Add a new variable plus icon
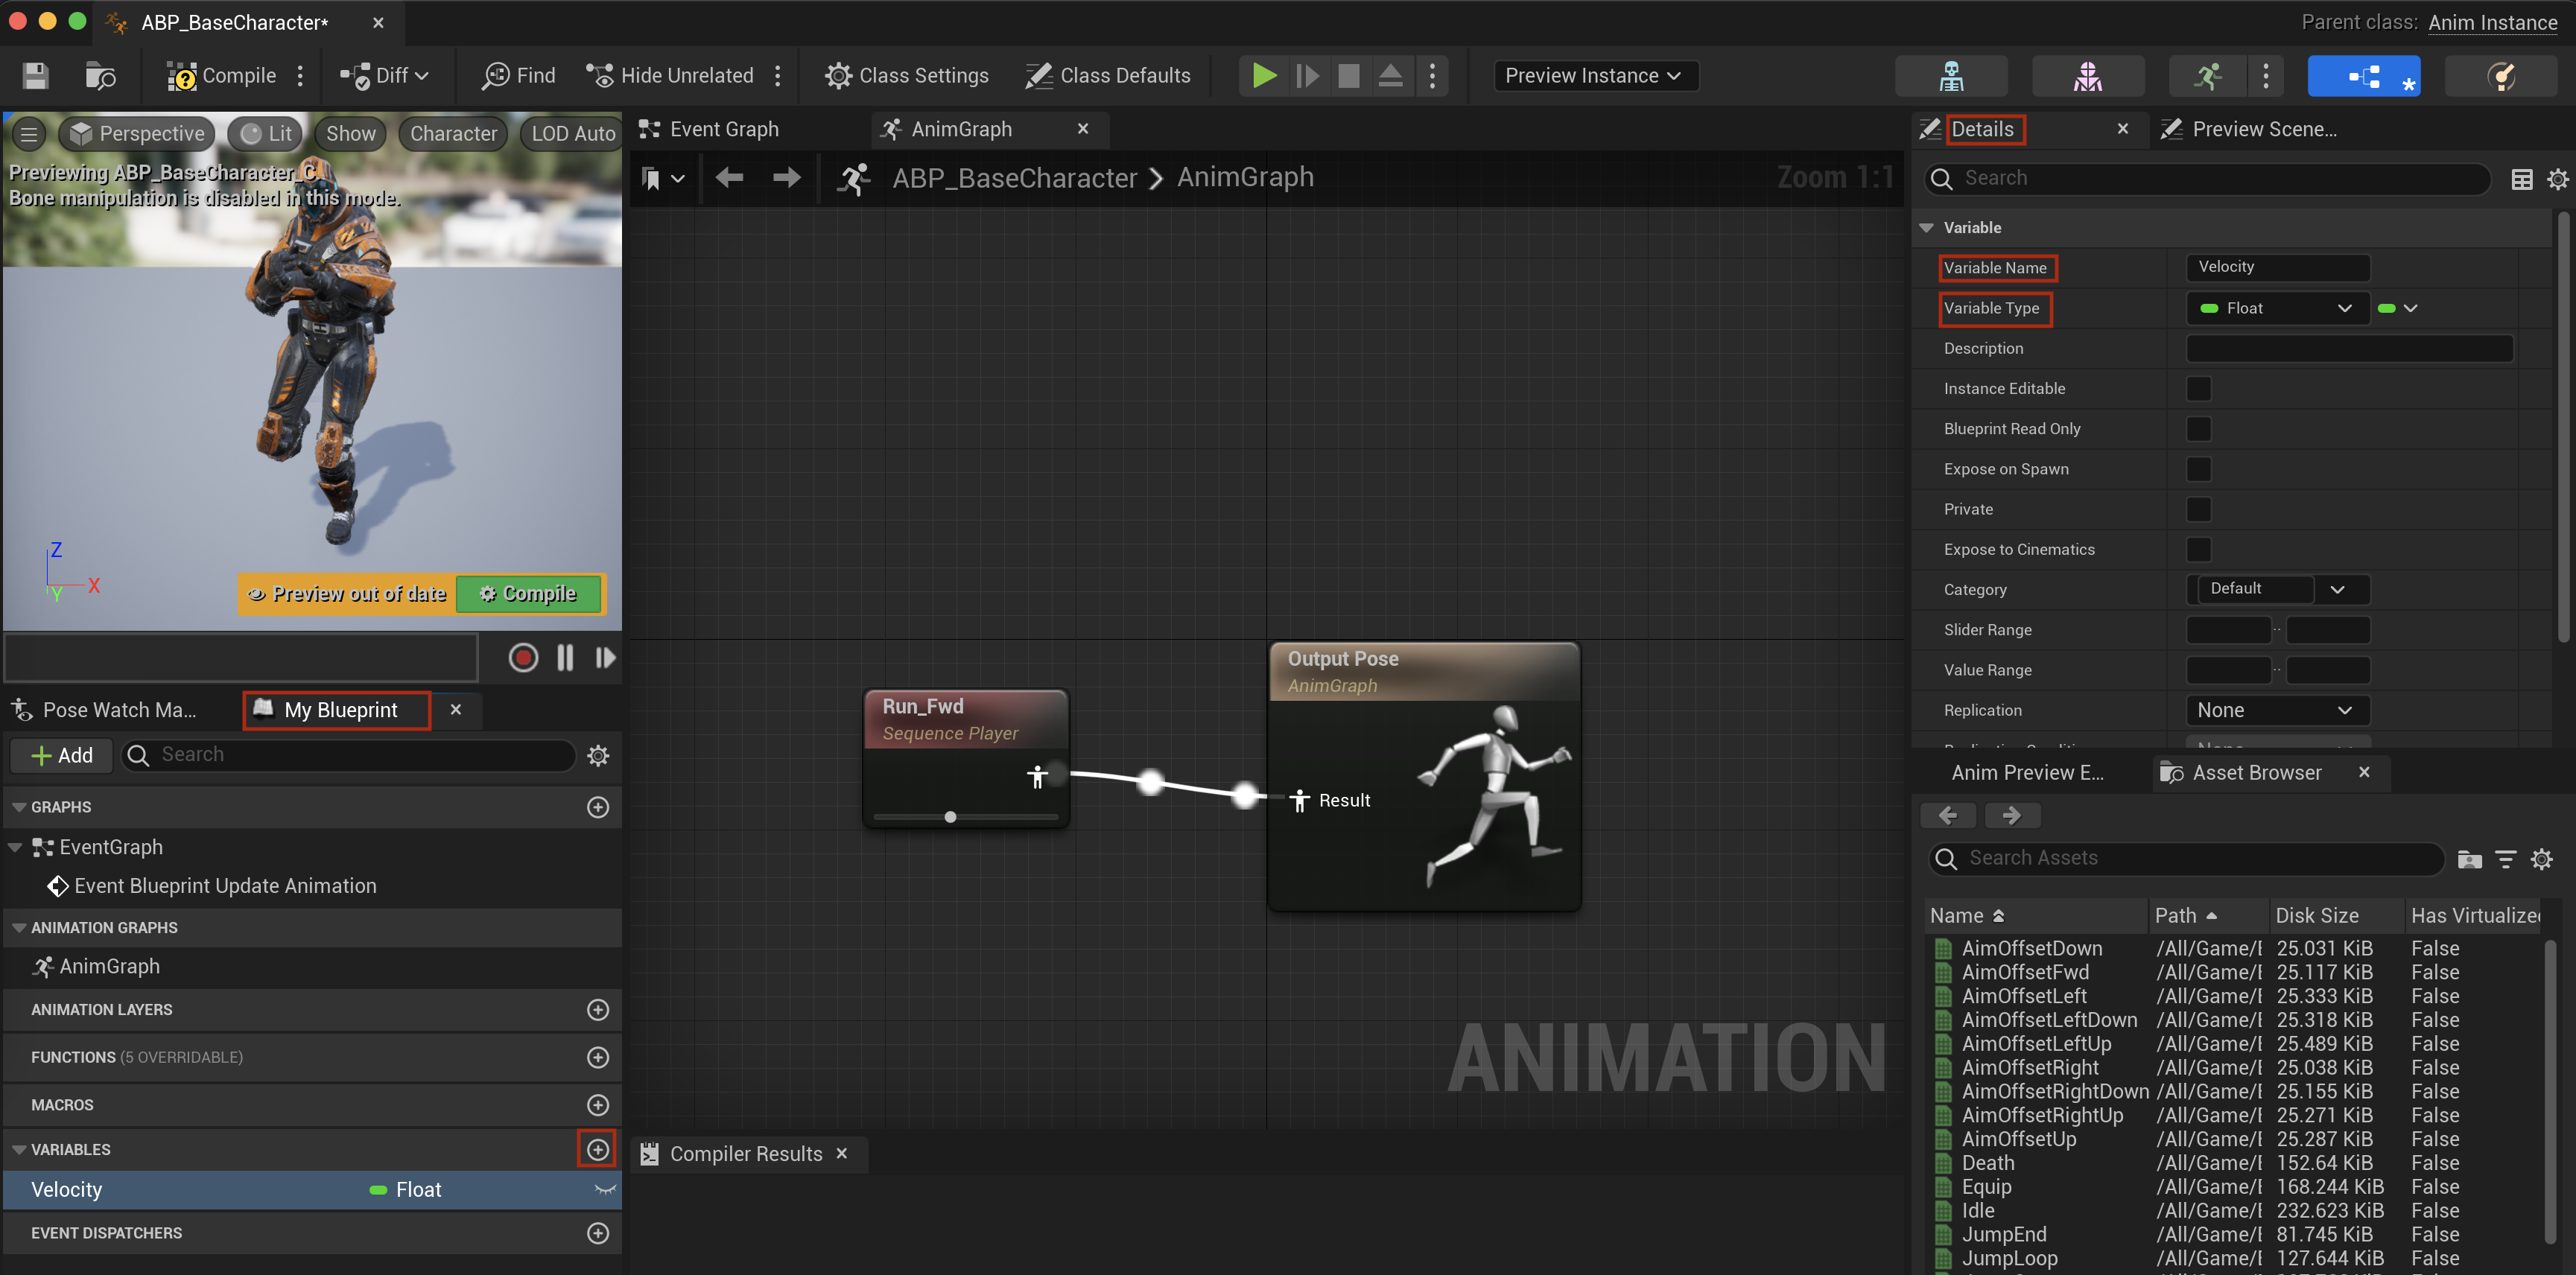This screenshot has height=1275, width=2576. point(598,1149)
